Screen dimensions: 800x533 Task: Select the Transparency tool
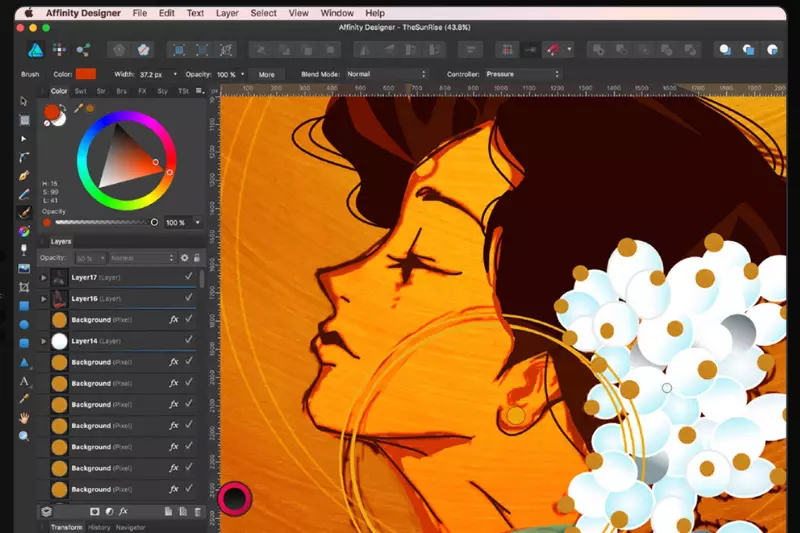click(24, 250)
